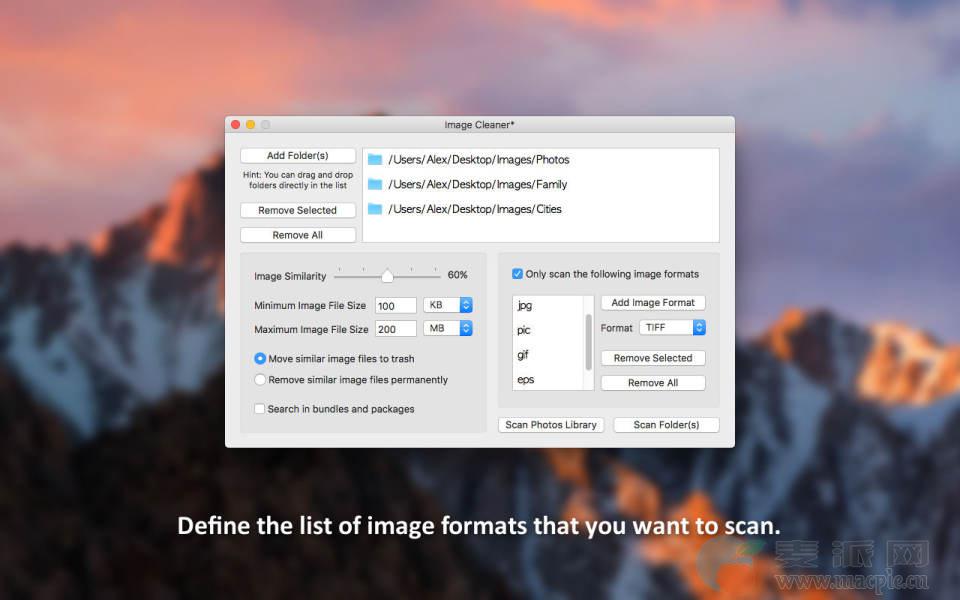Open the KB unit dropdown for minimum size
Viewport: 960px width, 600px height.
coord(447,305)
